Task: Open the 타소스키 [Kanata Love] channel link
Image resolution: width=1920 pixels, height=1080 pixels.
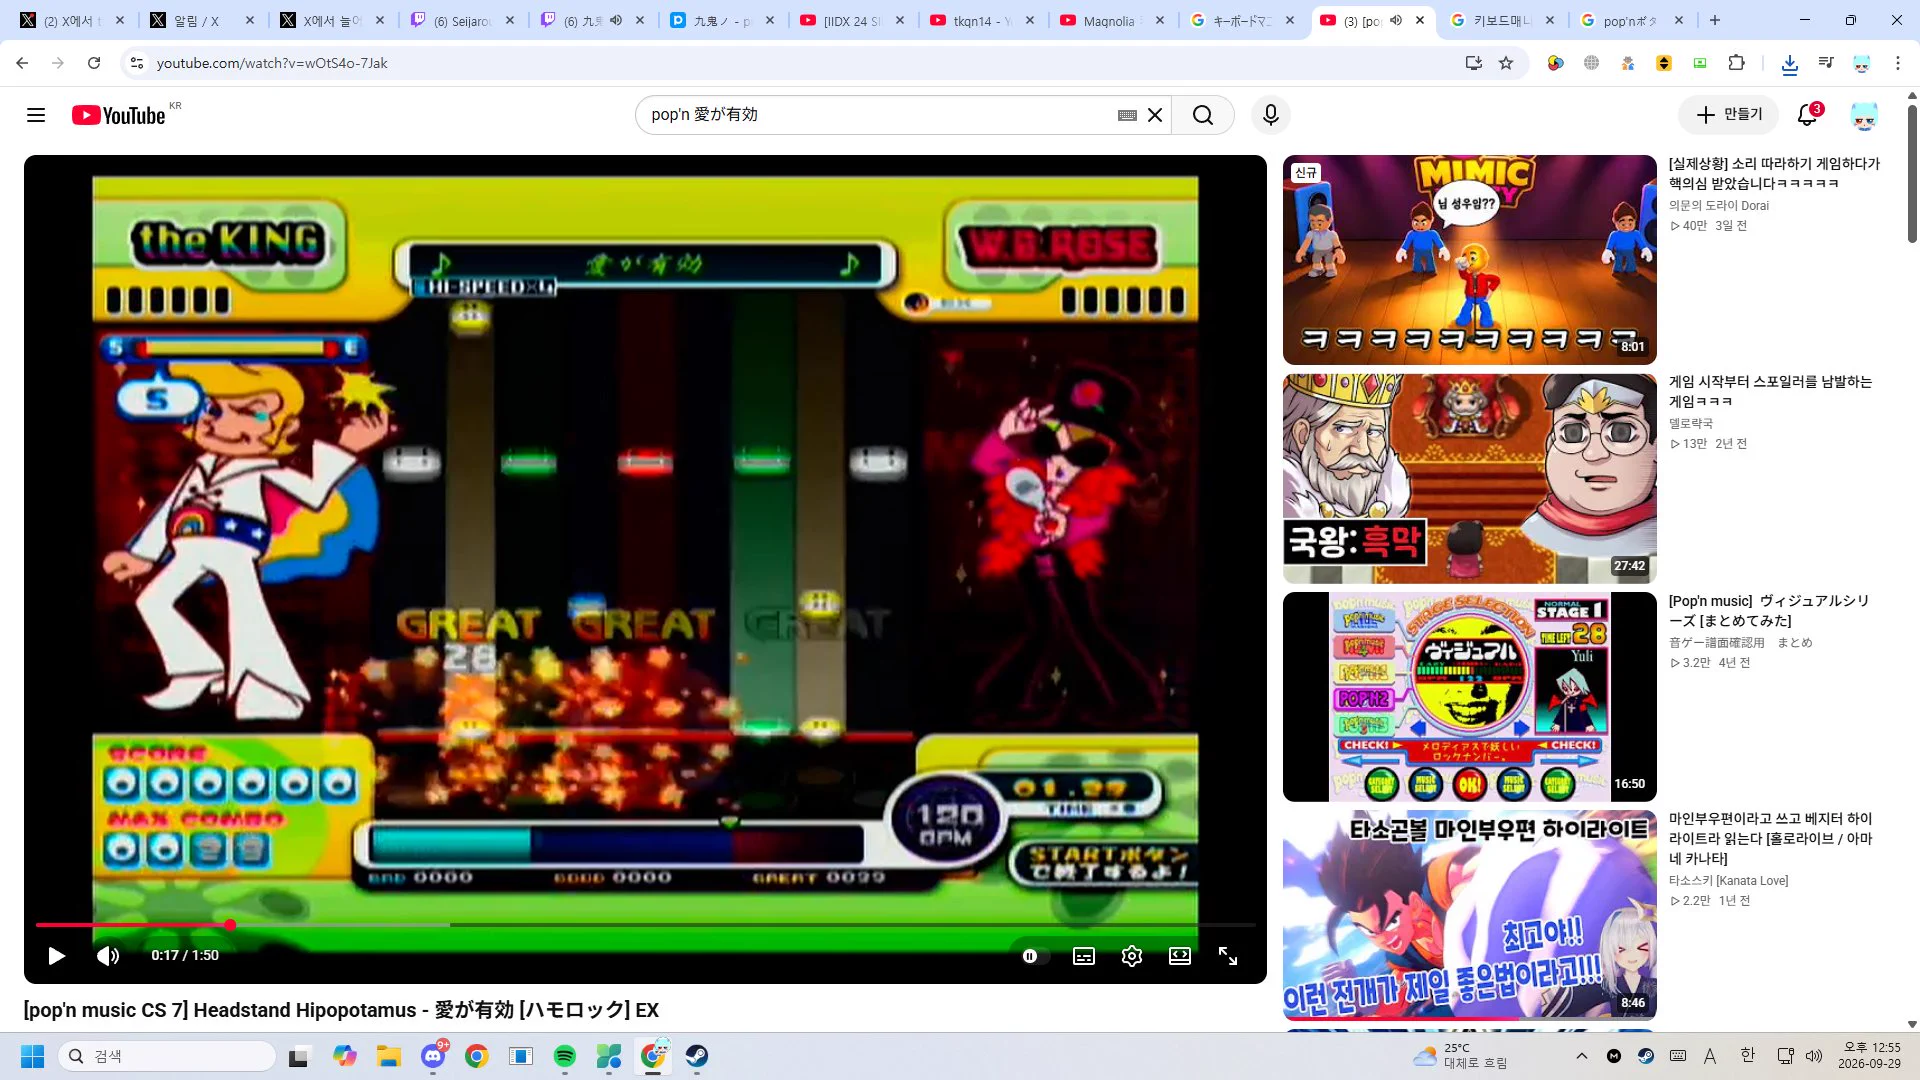Action: 1728,881
